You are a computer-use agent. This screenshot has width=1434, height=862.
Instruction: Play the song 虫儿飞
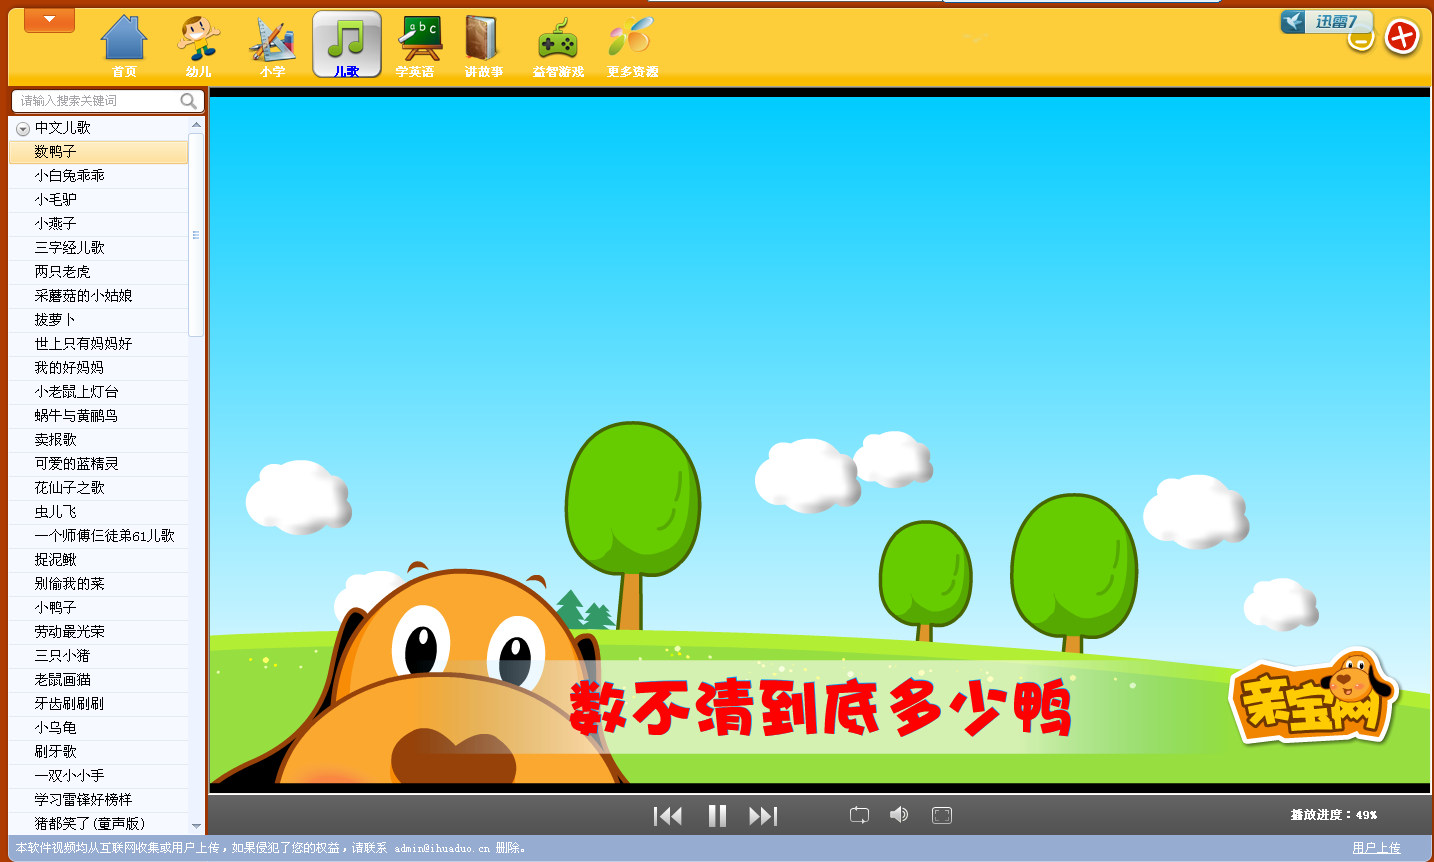coord(98,512)
